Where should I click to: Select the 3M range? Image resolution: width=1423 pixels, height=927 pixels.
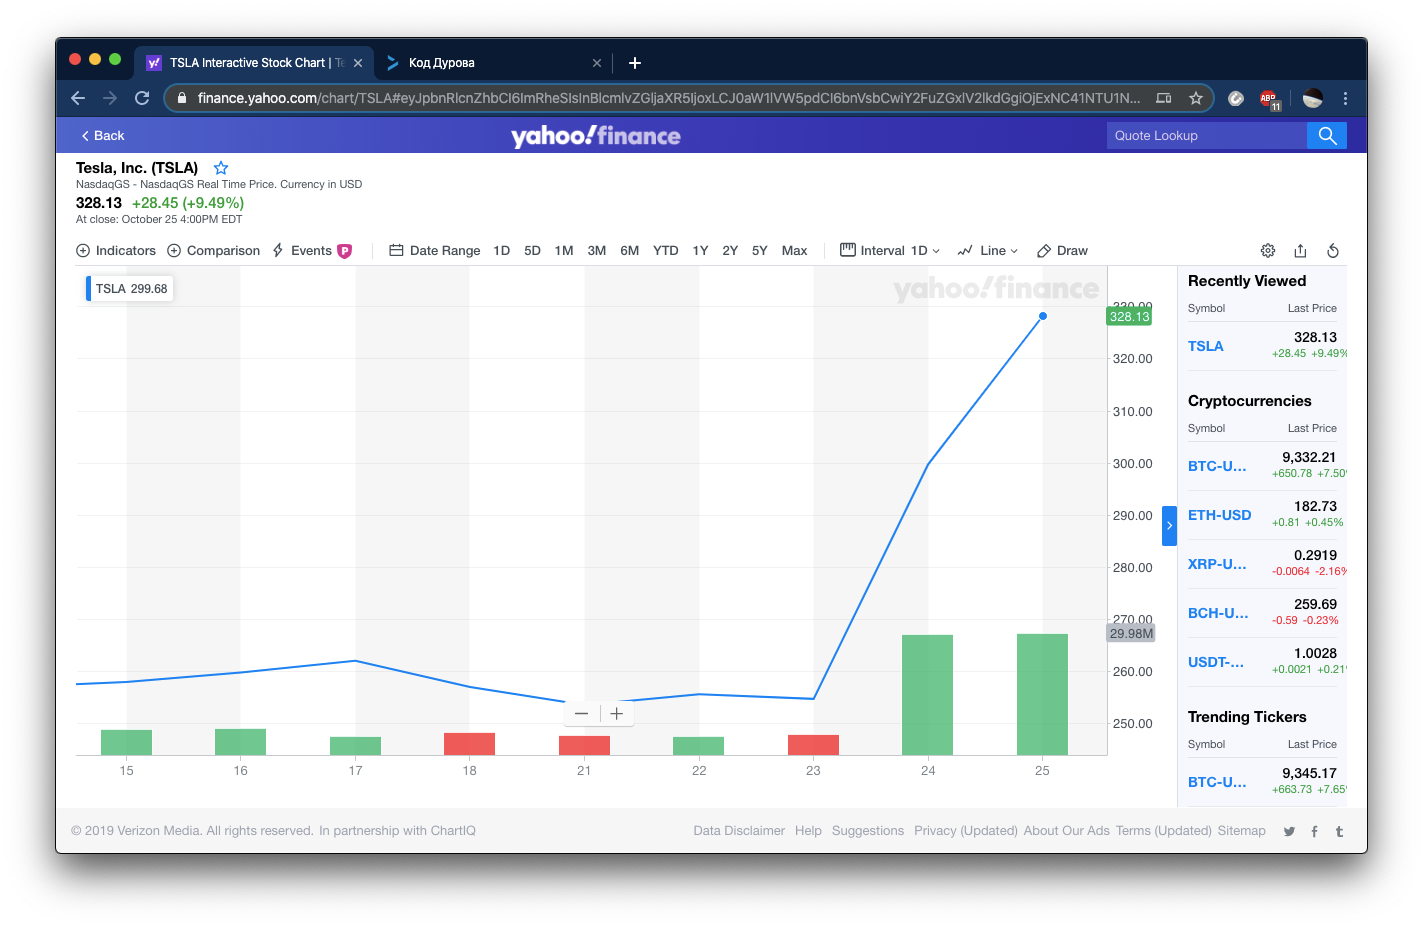(x=597, y=251)
